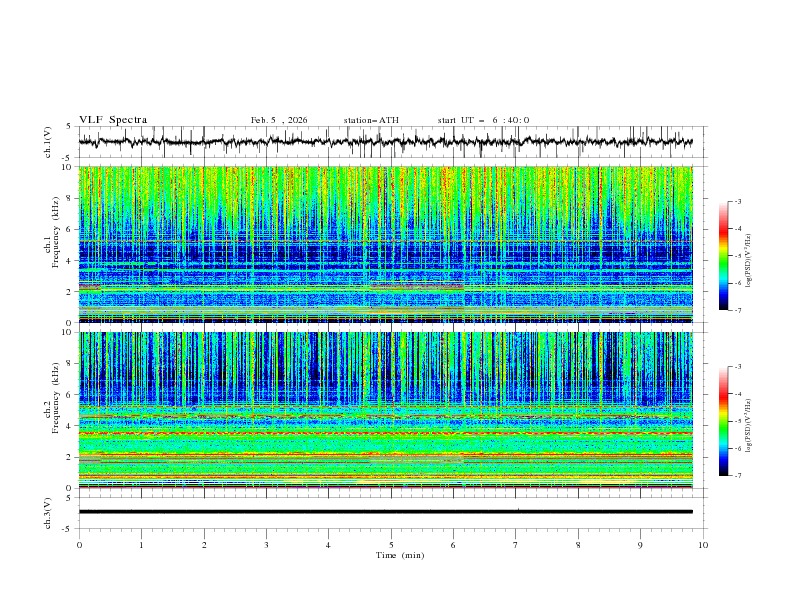Click the "station=ATH" header label
The height and width of the screenshot is (612, 792).
[371, 120]
